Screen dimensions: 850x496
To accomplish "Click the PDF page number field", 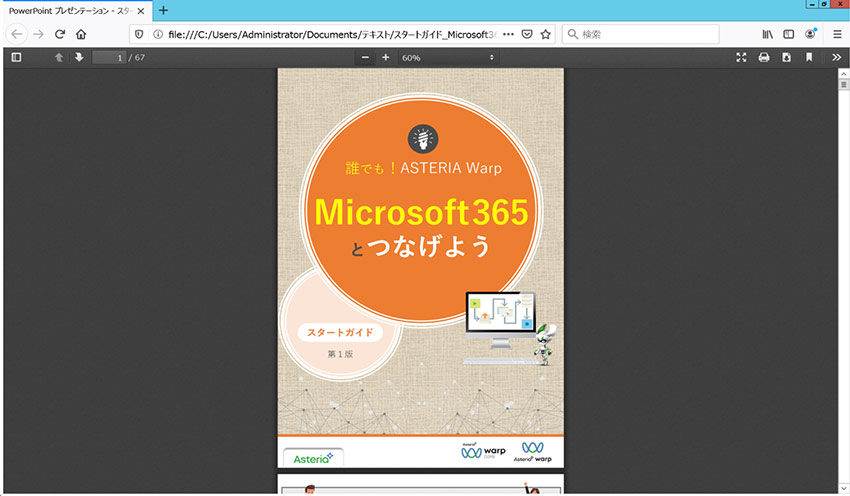I will coord(109,57).
